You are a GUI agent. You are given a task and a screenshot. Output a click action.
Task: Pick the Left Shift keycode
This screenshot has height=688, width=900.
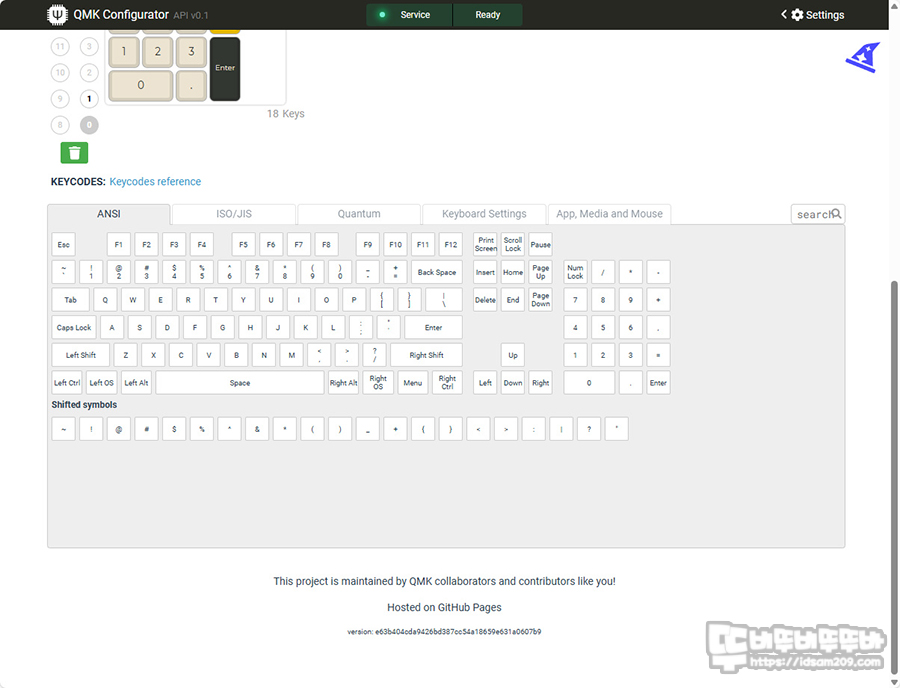pos(80,355)
